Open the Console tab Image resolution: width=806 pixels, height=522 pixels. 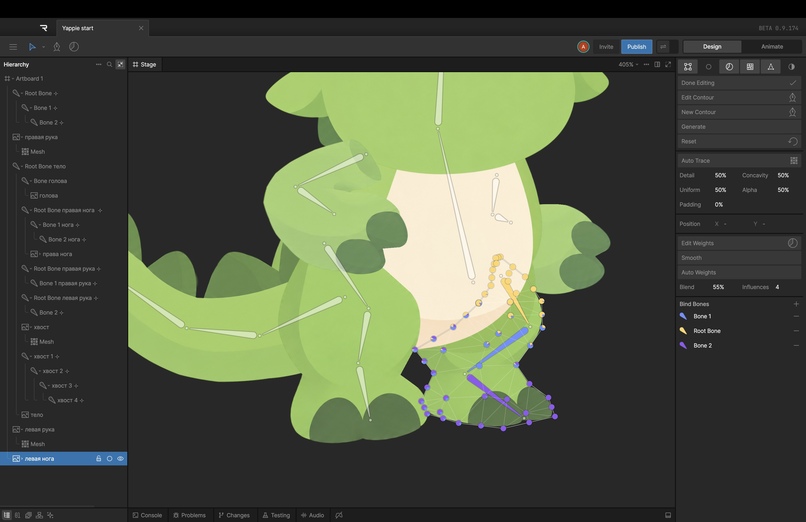pos(147,515)
